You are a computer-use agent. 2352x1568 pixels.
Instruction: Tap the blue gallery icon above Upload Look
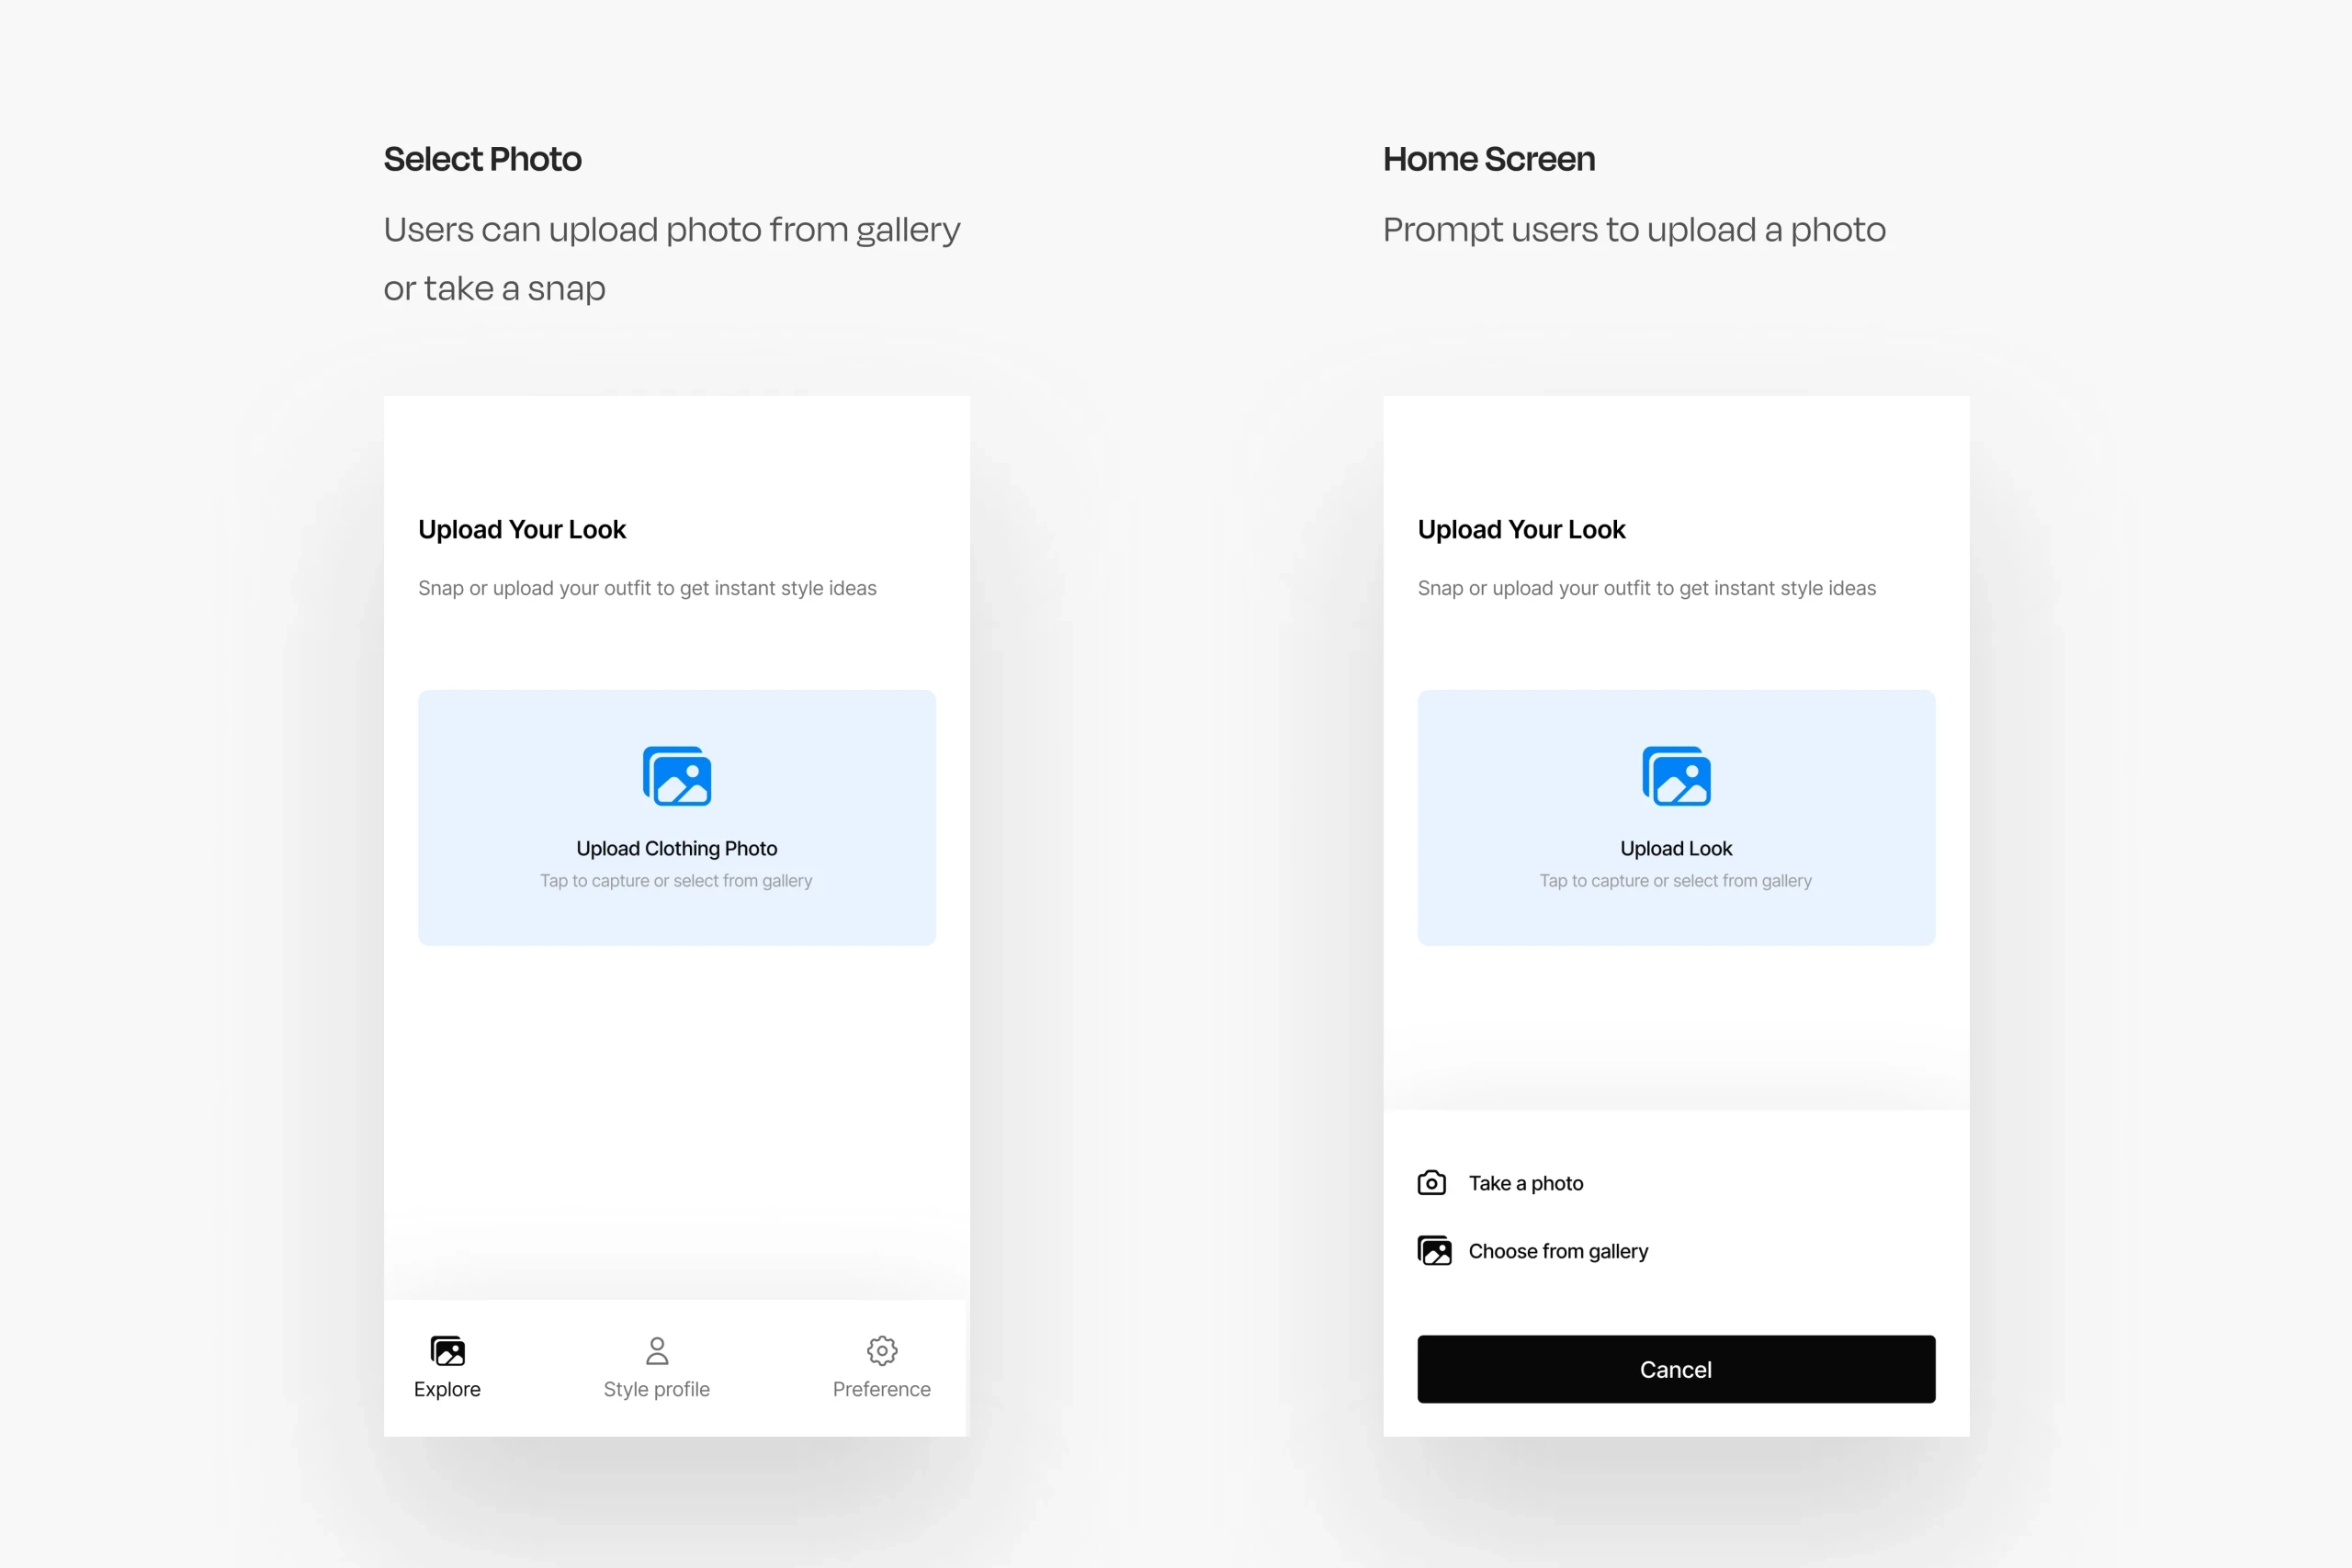(x=1676, y=776)
